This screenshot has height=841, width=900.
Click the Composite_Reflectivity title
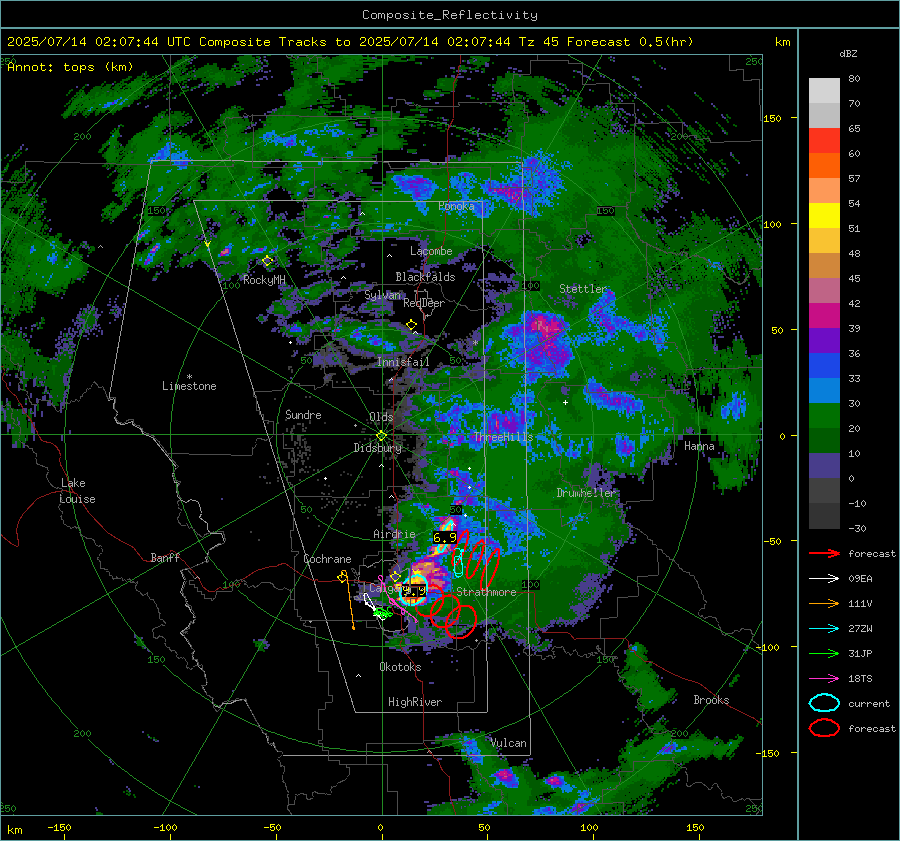coord(449,15)
